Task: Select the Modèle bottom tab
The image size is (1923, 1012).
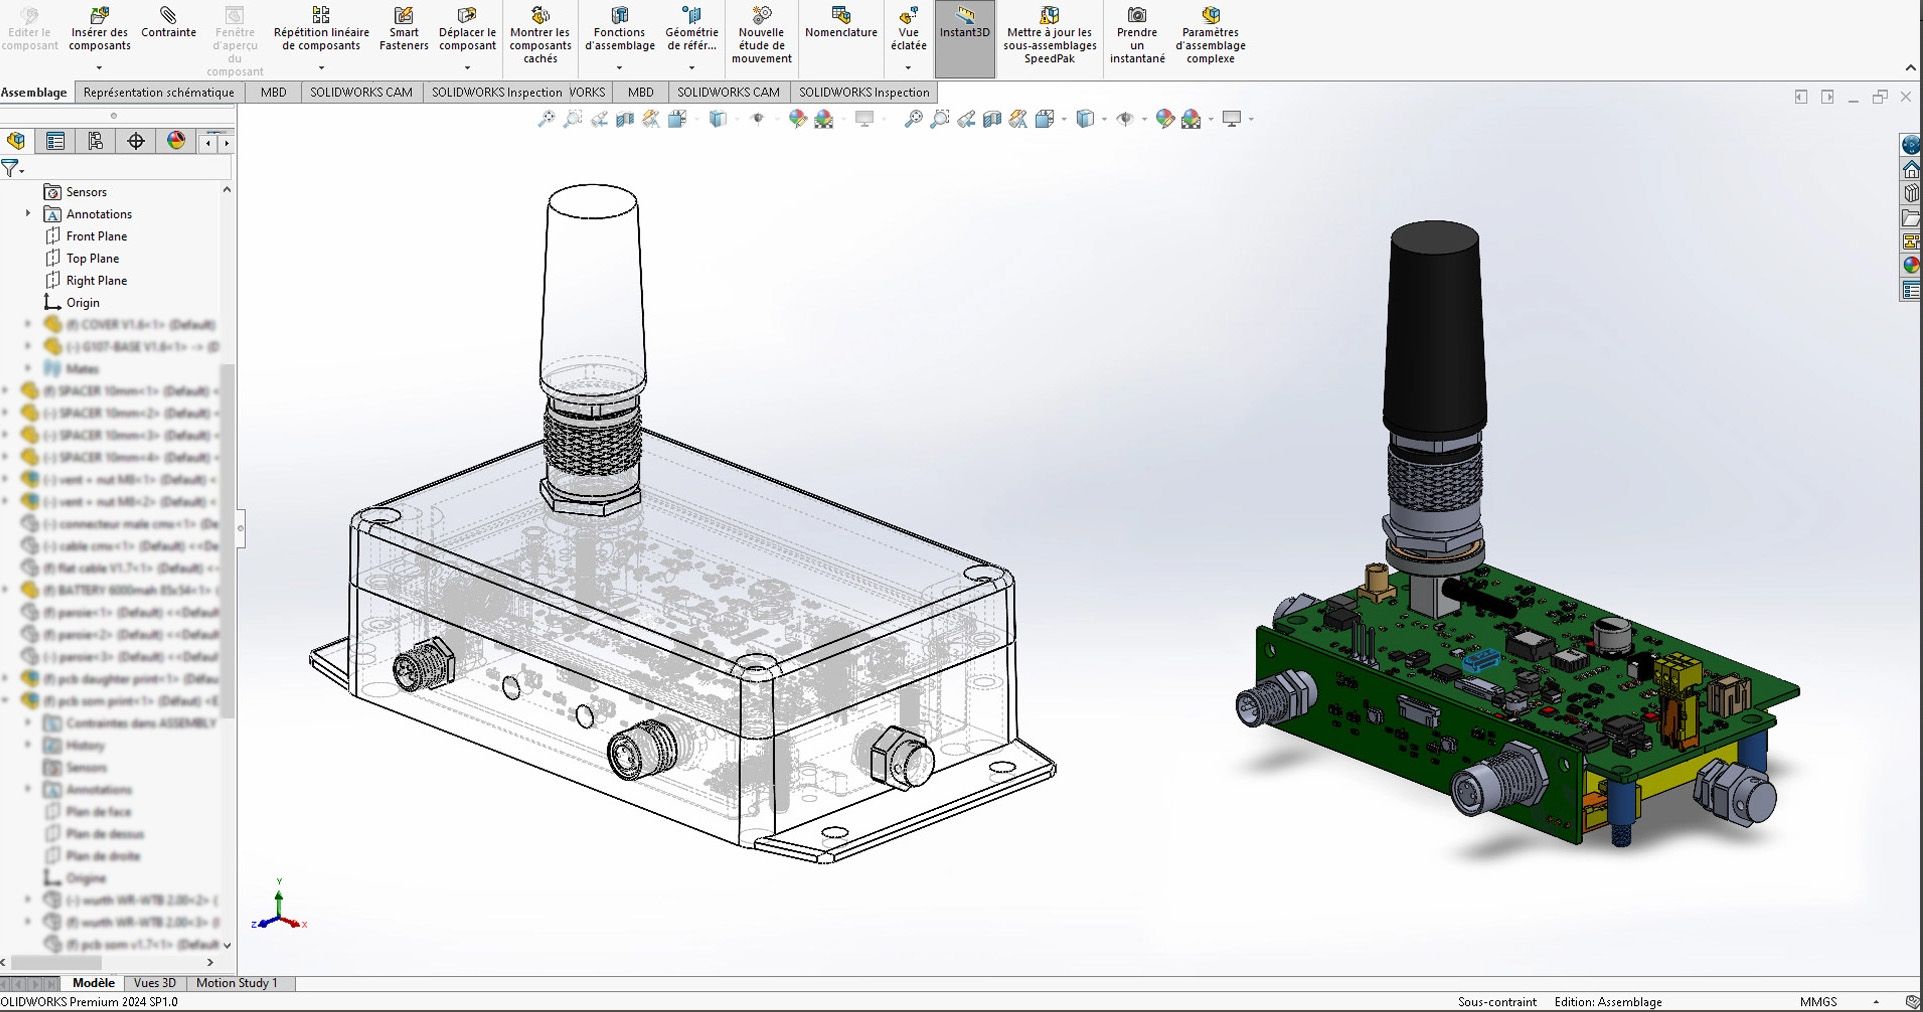Action: [94, 983]
